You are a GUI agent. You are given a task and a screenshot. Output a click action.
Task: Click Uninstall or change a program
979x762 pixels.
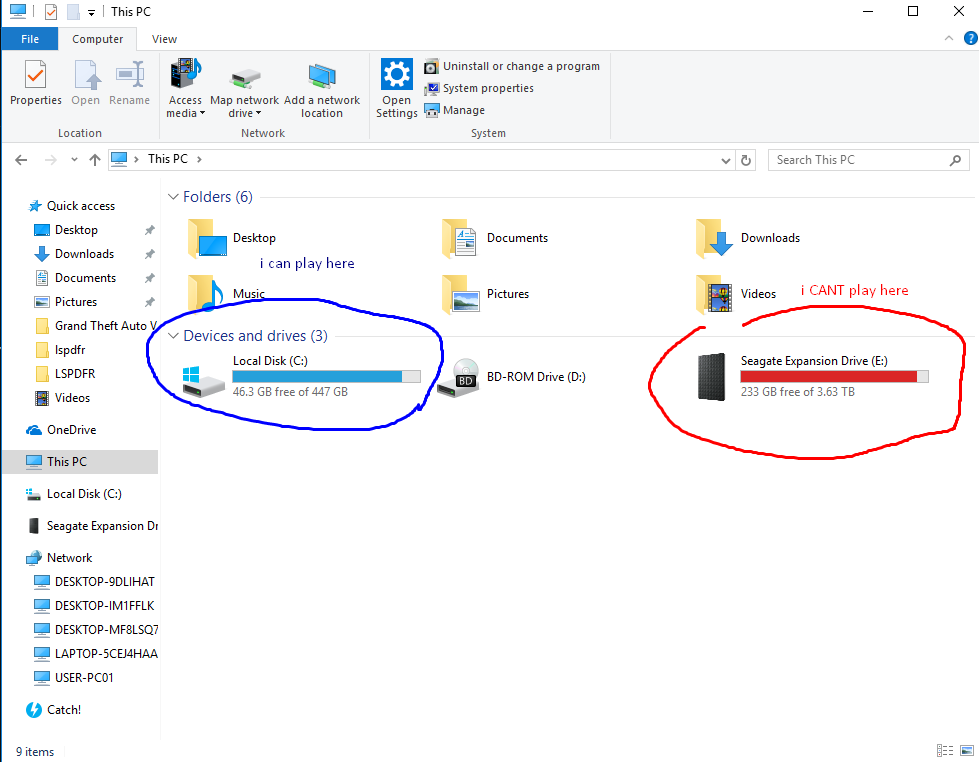pos(512,66)
